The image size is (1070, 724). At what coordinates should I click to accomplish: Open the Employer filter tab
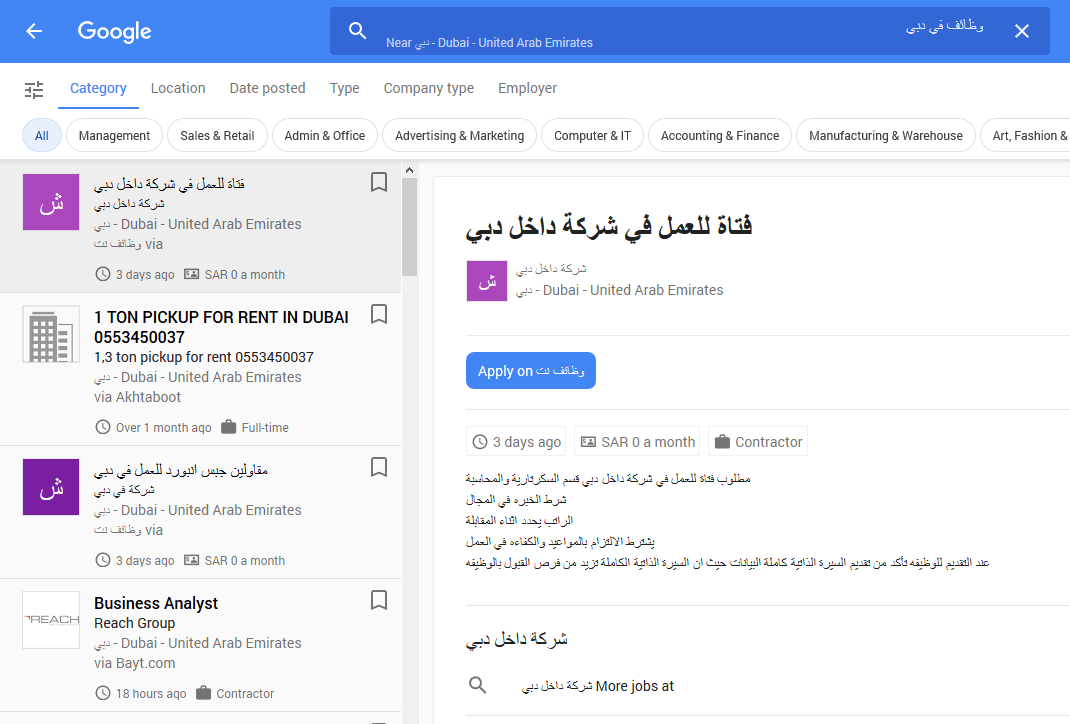click(527, 88)
